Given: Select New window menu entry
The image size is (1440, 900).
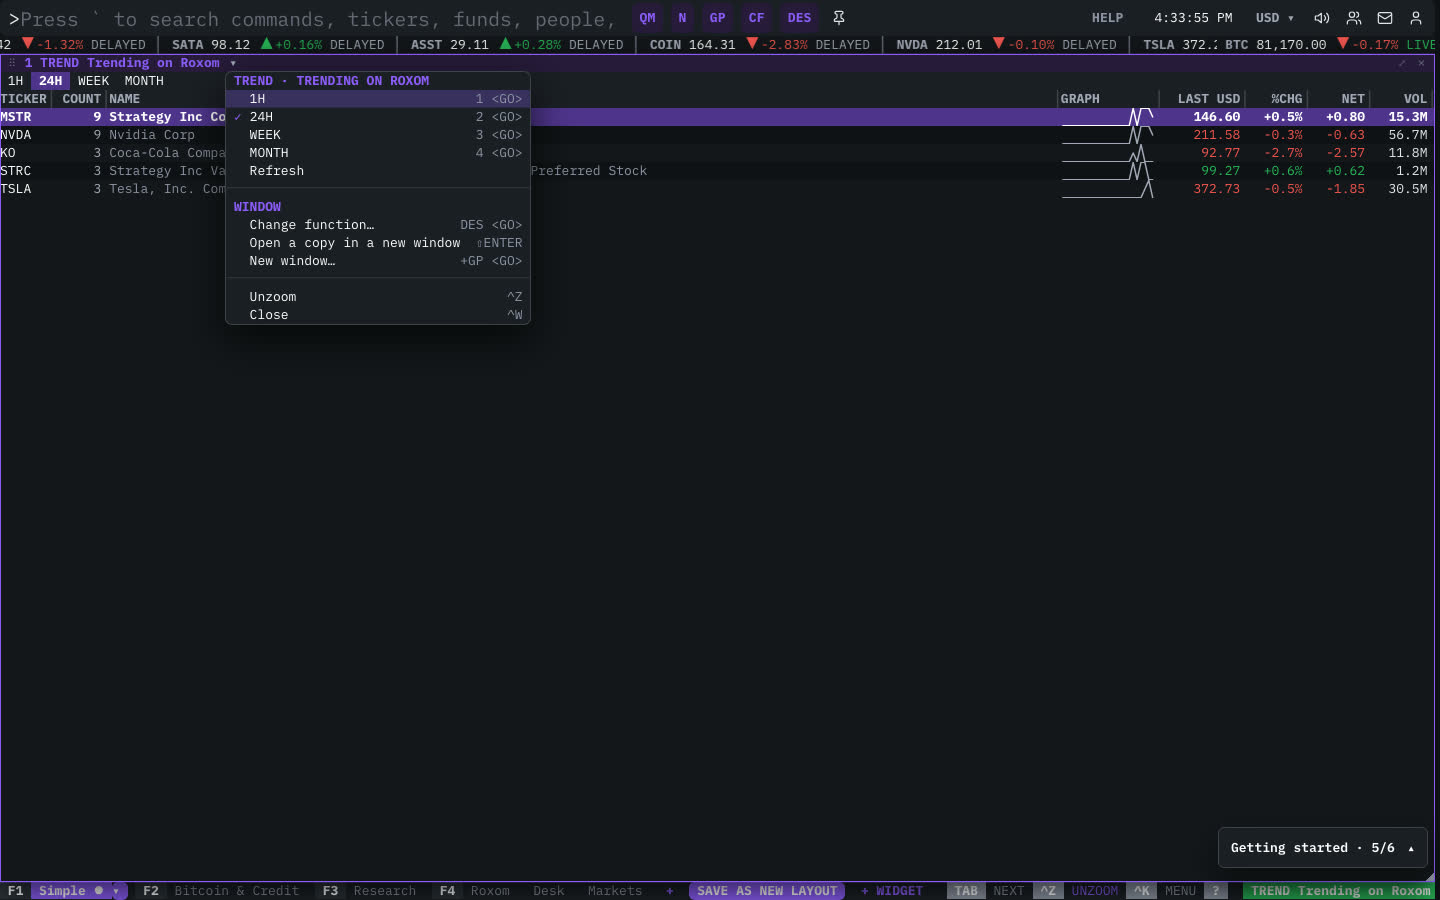Looking at the screenshot, I should tap(378, 261).
